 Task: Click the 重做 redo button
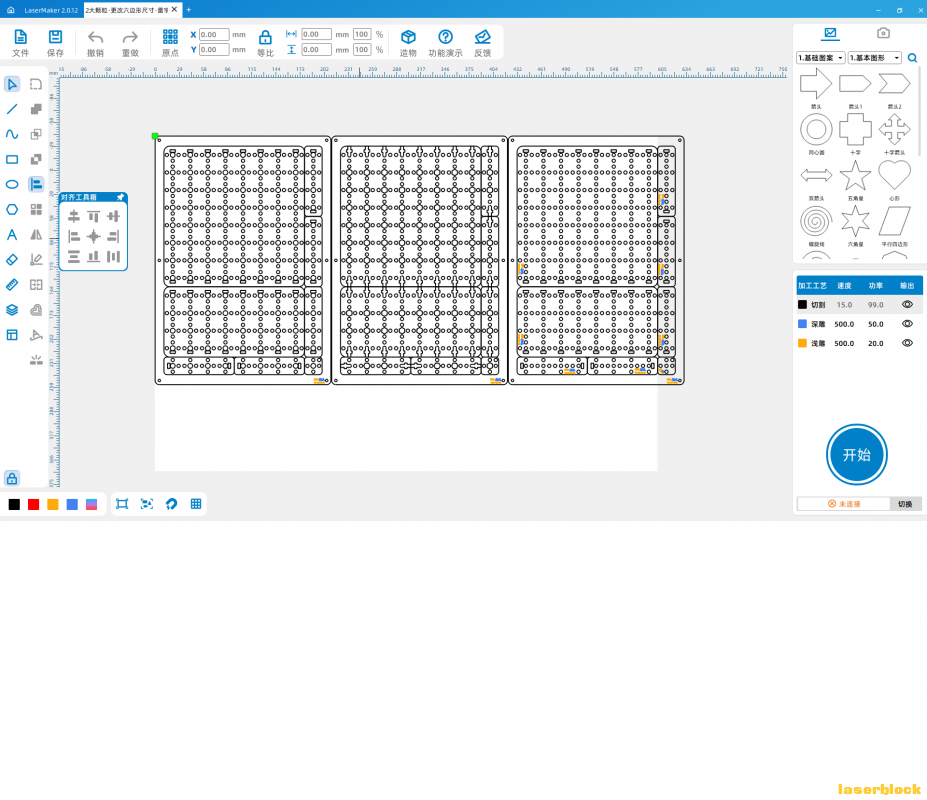pos(130,43)
